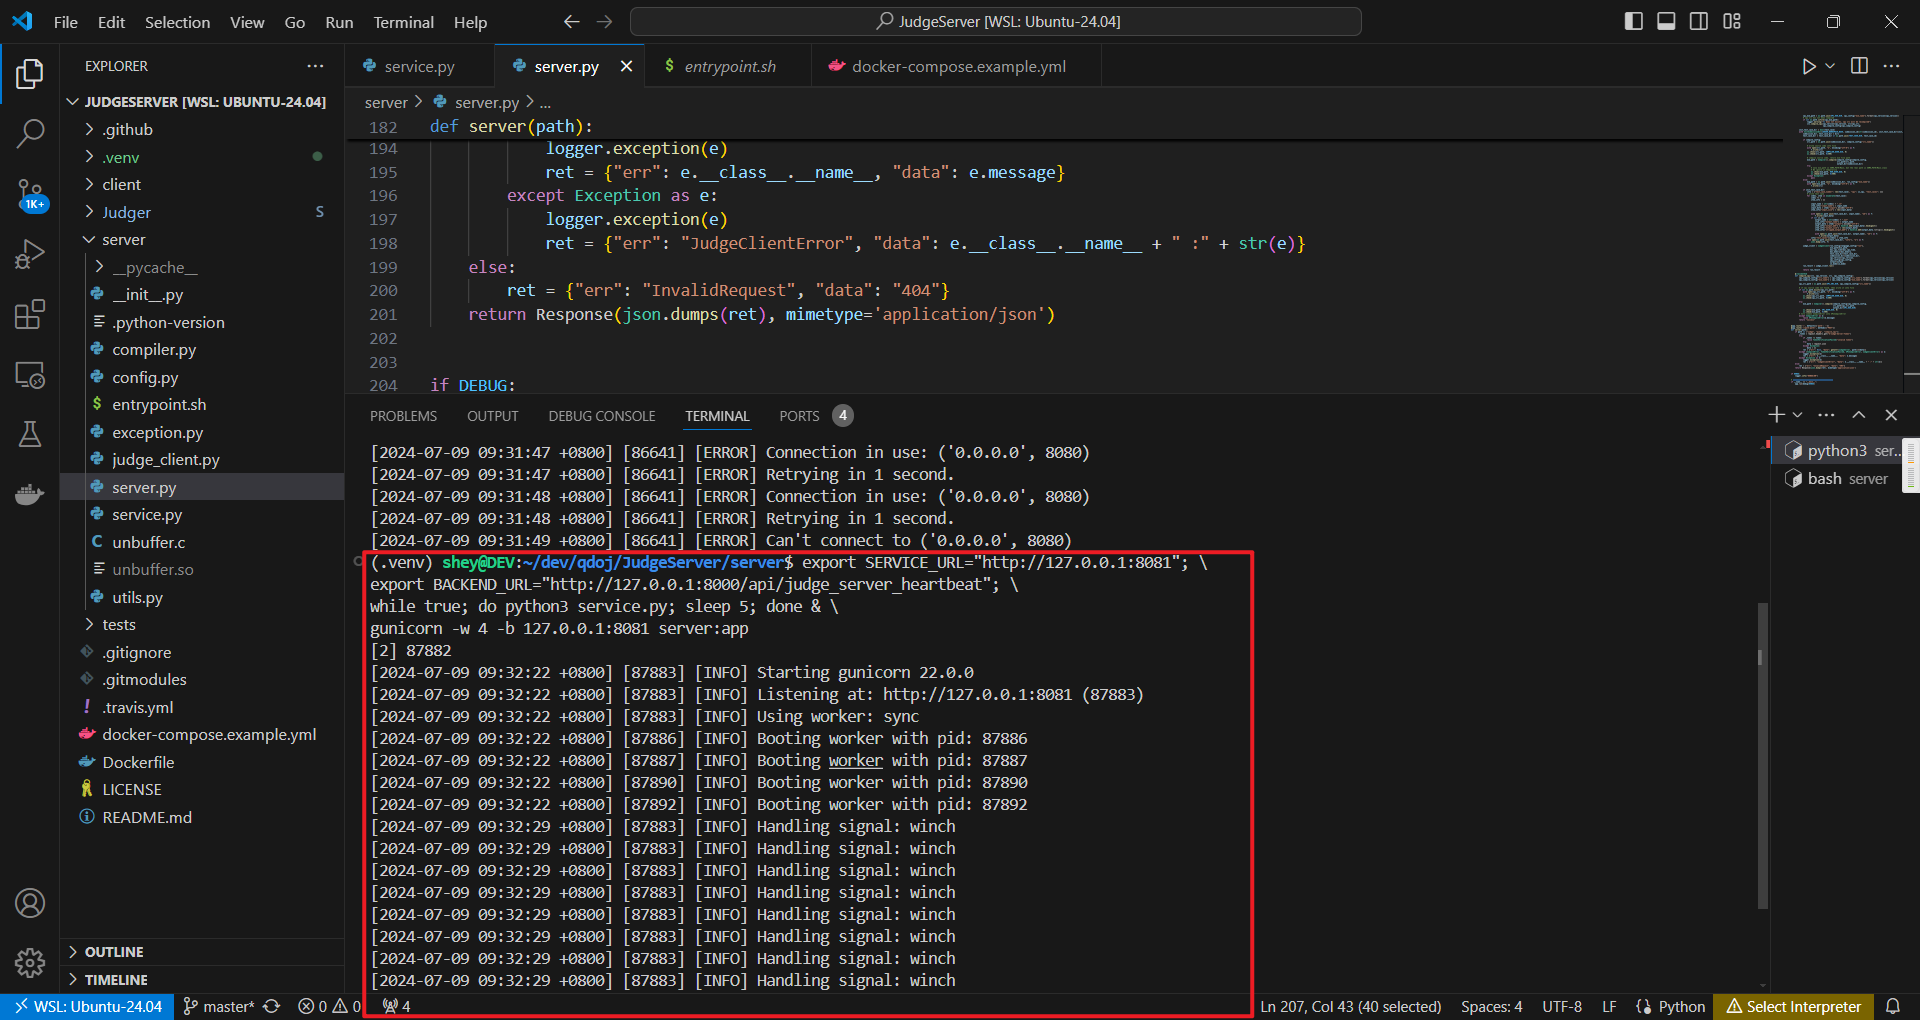Open the notifications bell

(1893, 1007)
